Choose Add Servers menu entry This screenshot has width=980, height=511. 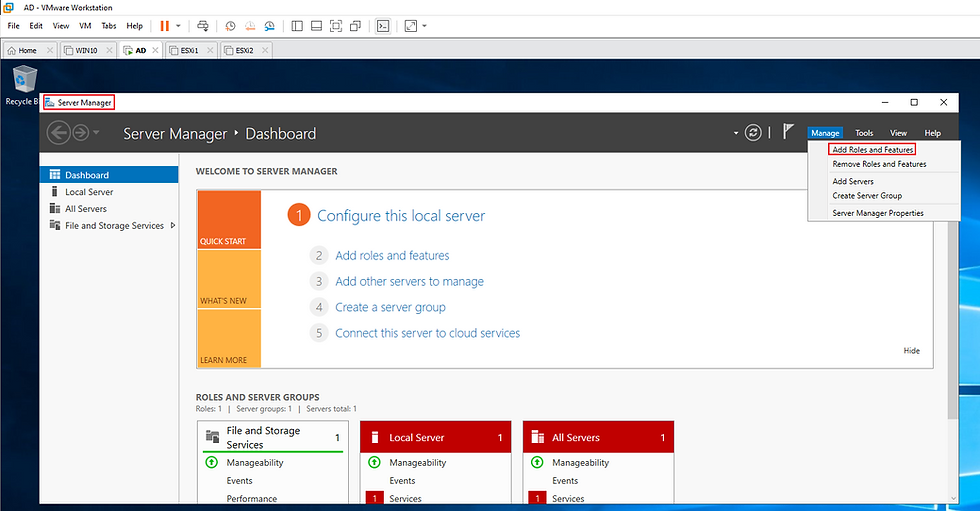point(853,182)
